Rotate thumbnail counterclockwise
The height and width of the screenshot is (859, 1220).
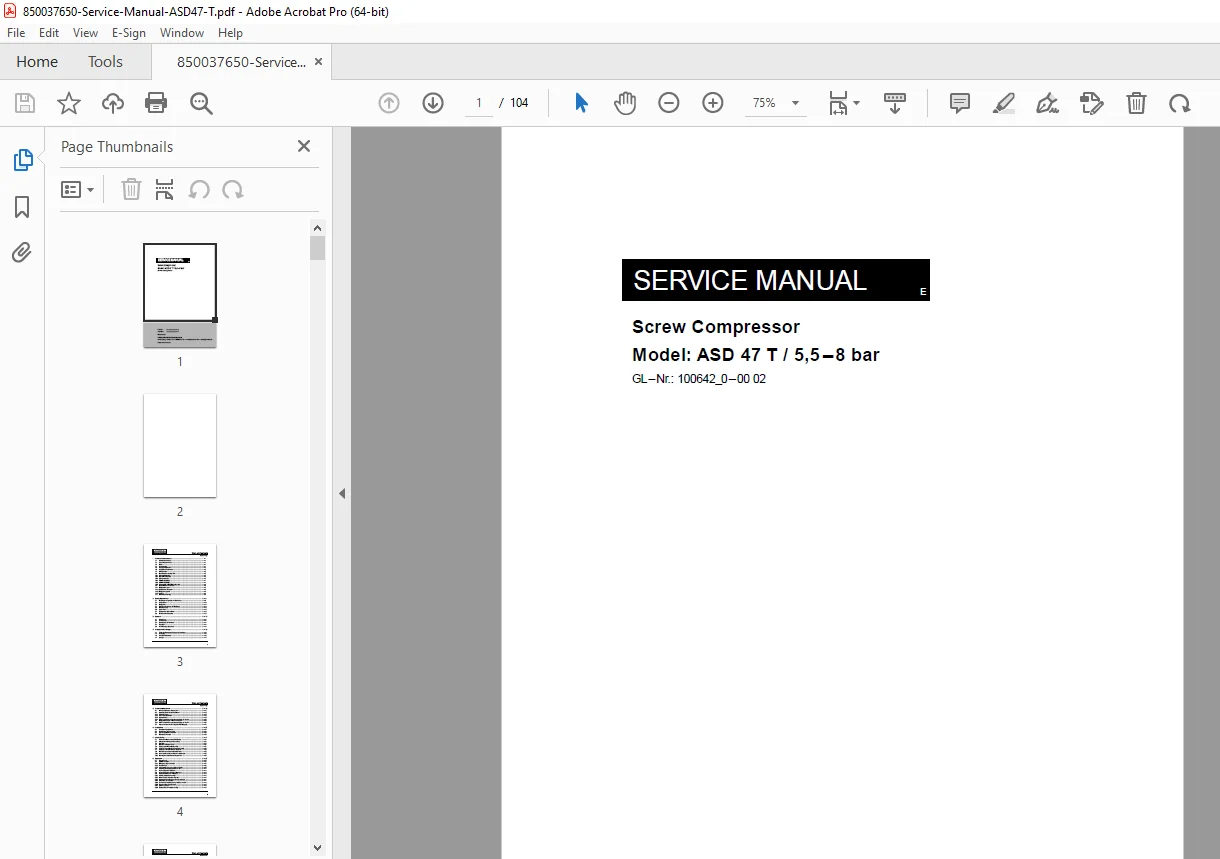(199, 190)
